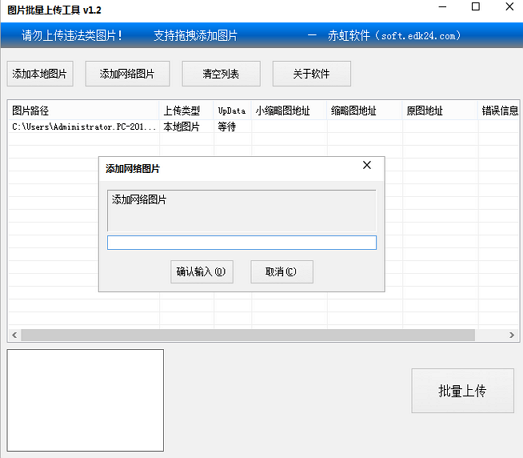Image resolution: width=523 pixels, height=458 pixels.
Task: Click the 添加网络图片 toolbar button
Action: click(127, 74)
